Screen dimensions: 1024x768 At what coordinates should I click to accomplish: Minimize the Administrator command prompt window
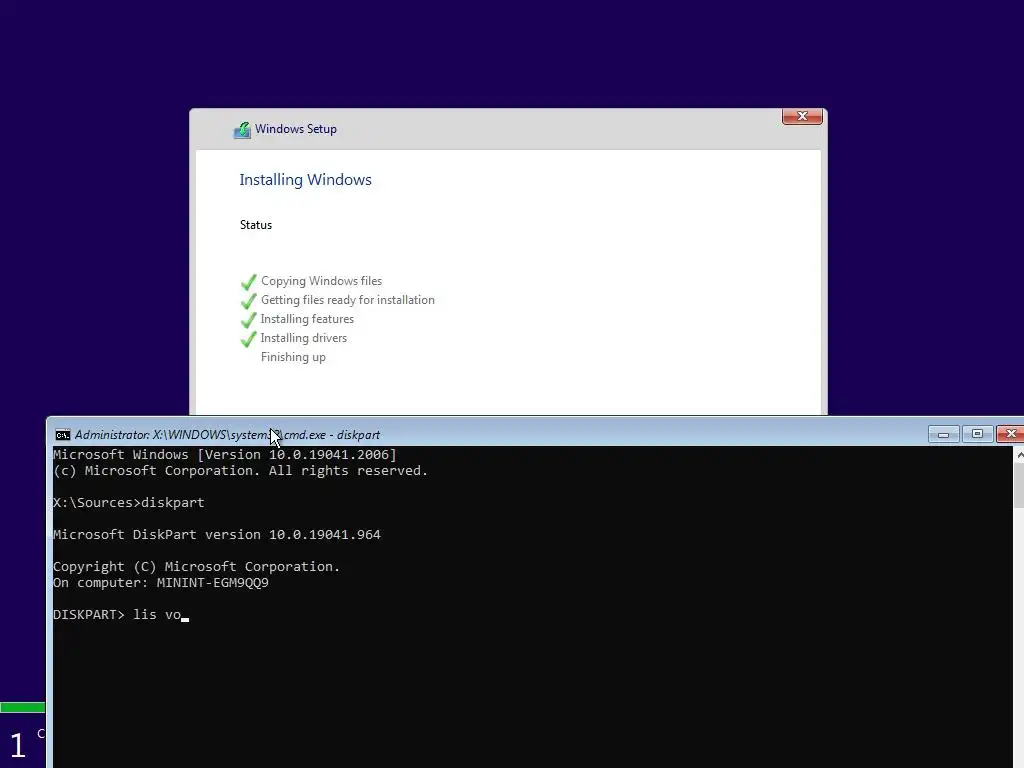(943, 434)
